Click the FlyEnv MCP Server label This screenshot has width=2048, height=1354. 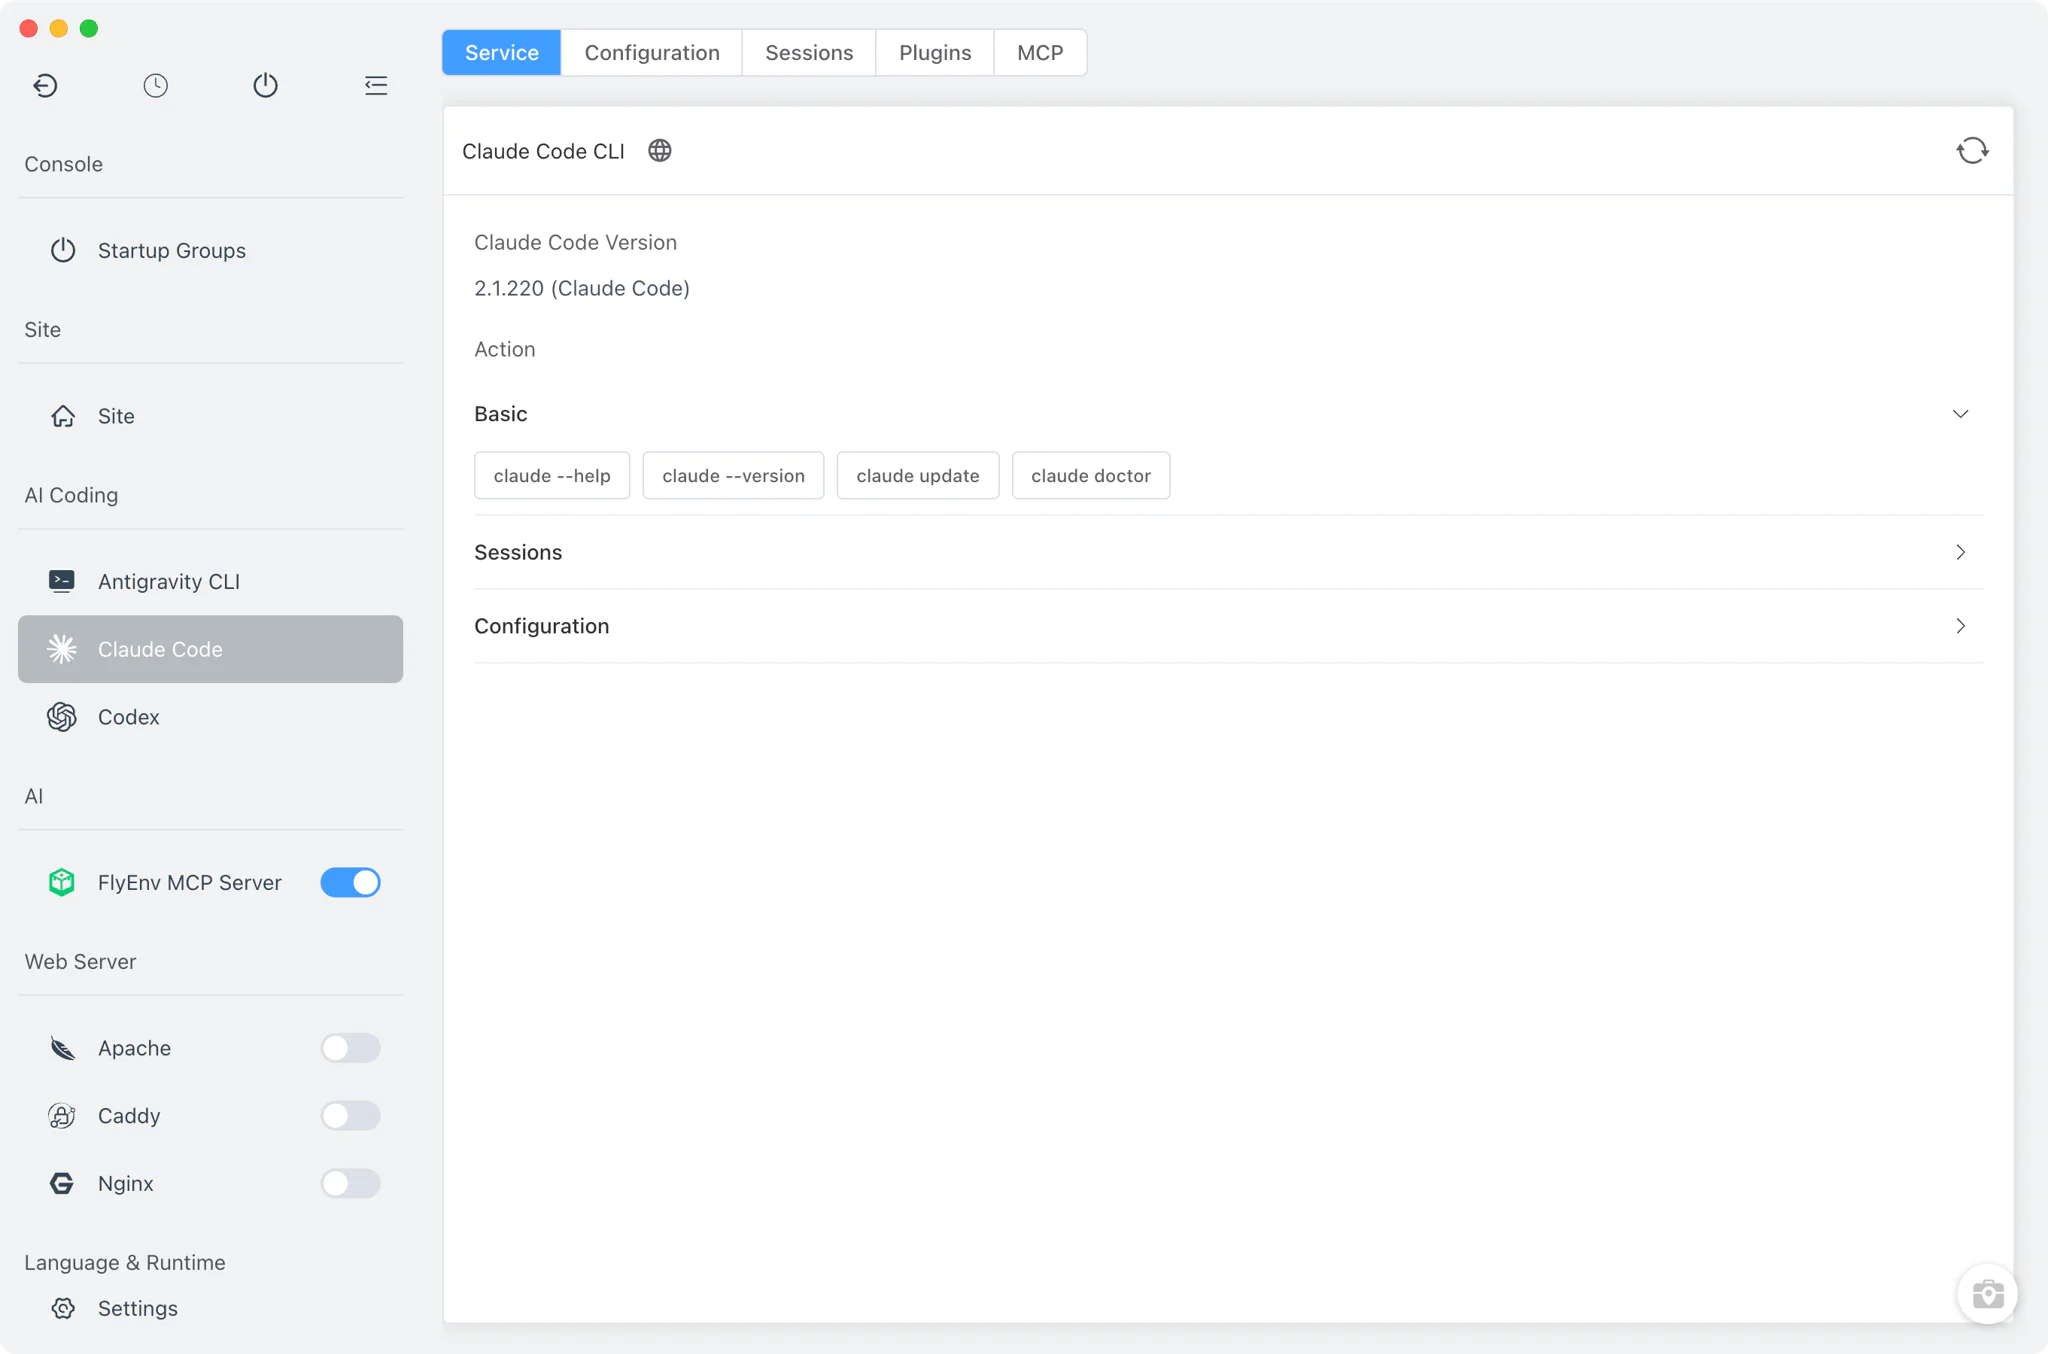tap(190, 882)
